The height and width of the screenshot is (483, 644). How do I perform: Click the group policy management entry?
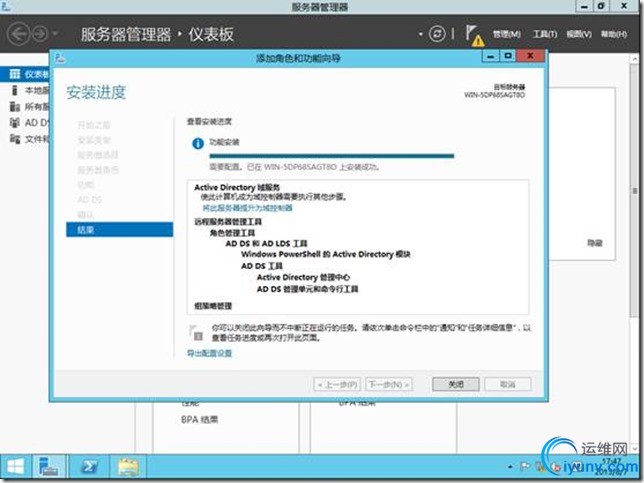click(213, 306)
